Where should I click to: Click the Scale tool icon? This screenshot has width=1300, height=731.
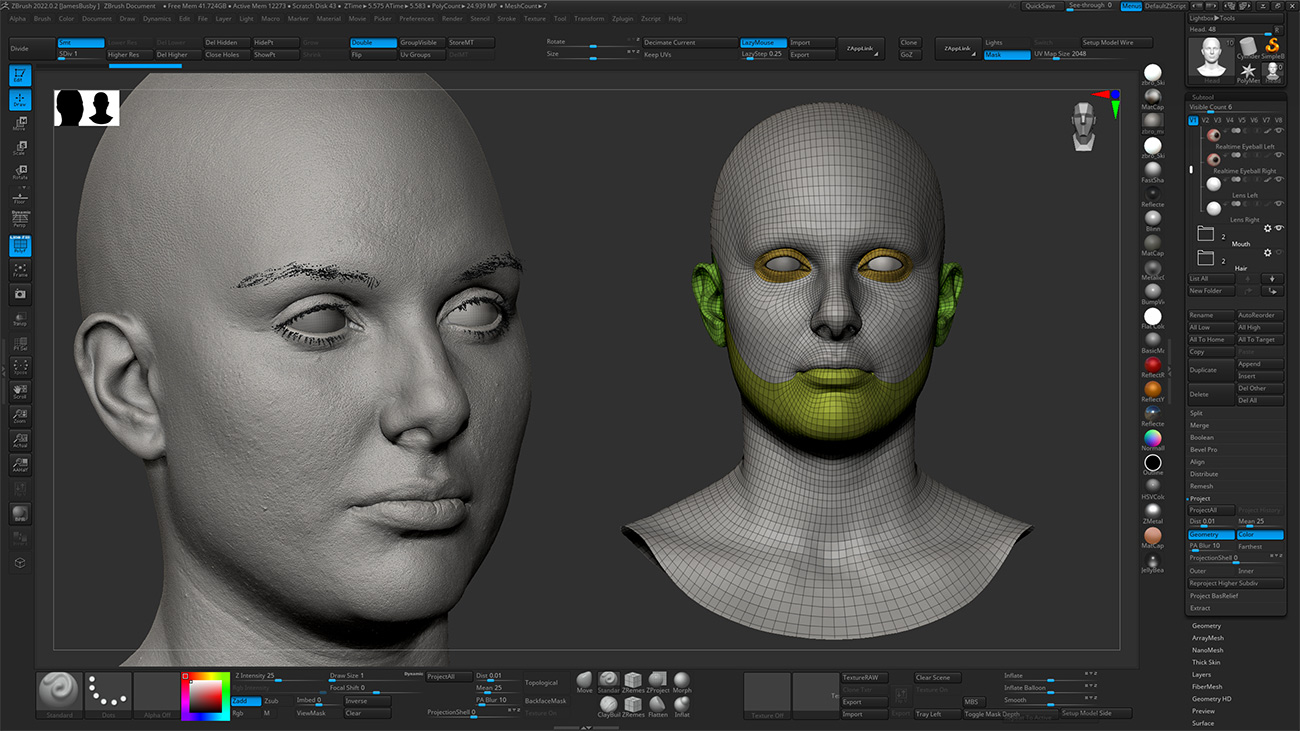20,148
